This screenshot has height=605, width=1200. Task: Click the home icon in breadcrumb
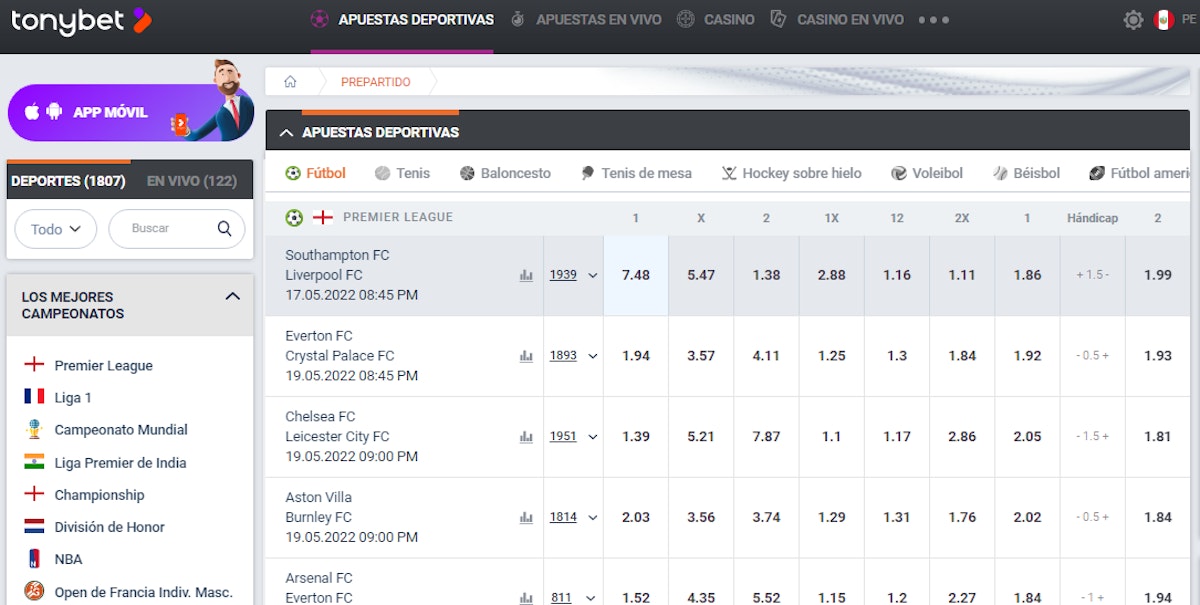click(290, 82)
